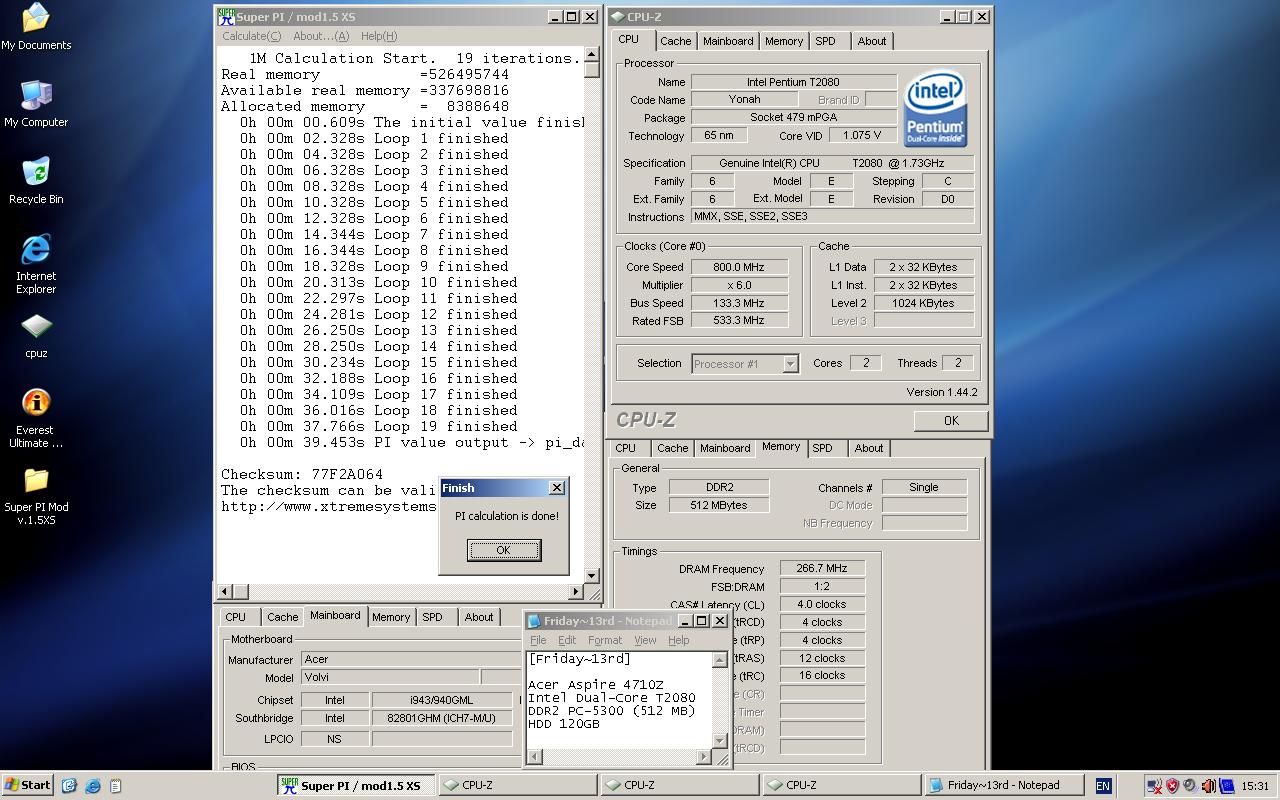The height and width of the screenshot is (800, 1280).
Task: Activate Super PI taskbar button
Action: (x=357, y=785)
